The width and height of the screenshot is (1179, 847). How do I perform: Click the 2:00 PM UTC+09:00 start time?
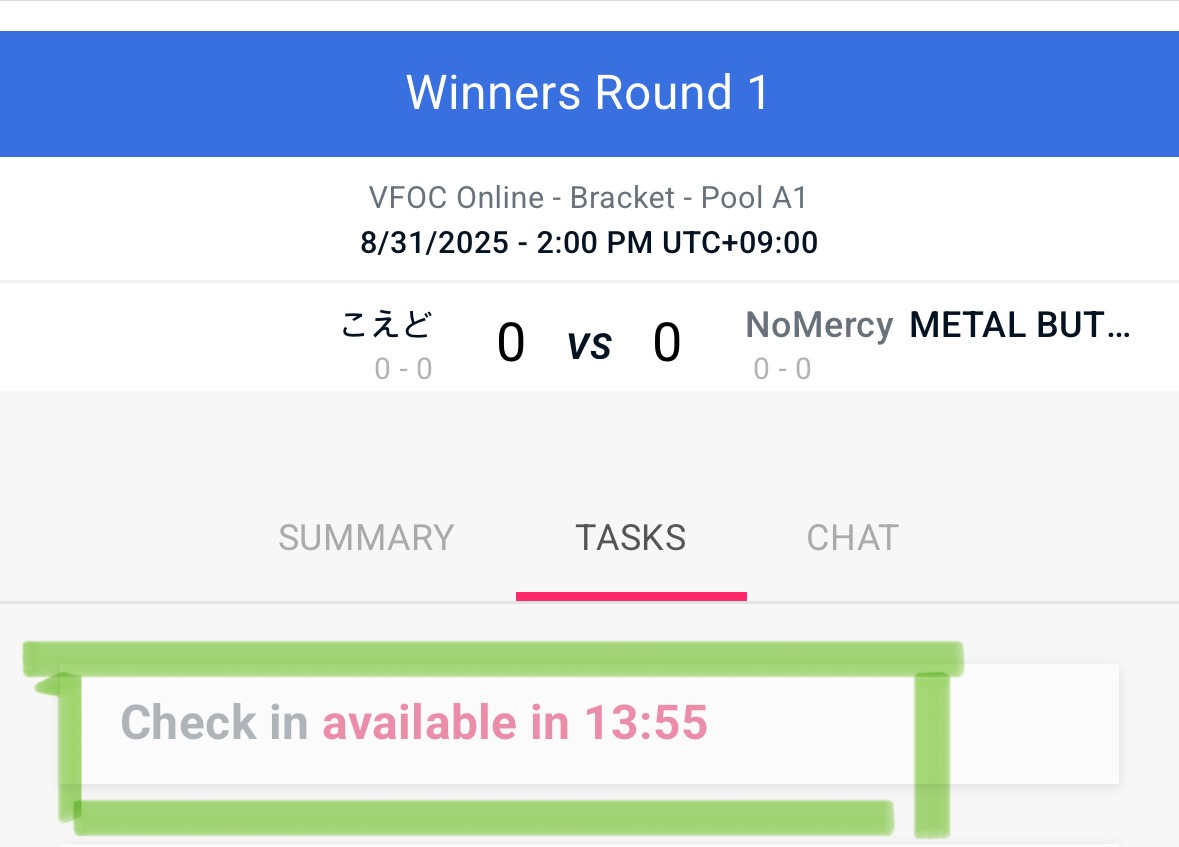point(677,243)
